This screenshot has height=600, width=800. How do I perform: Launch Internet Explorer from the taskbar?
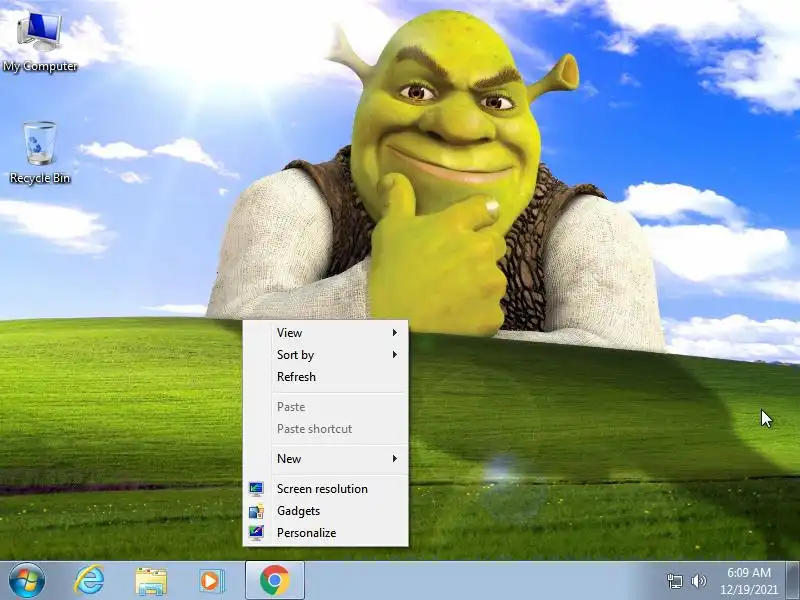[x=89, y=581]
